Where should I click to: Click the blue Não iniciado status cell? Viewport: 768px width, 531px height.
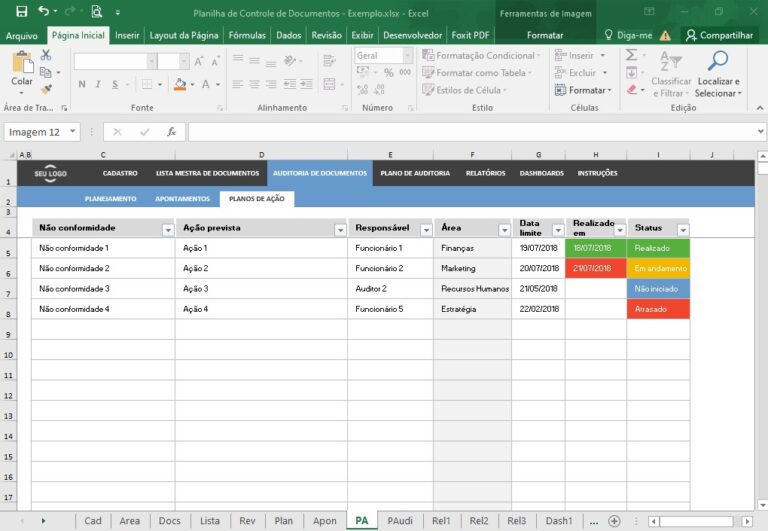[658, 289]
